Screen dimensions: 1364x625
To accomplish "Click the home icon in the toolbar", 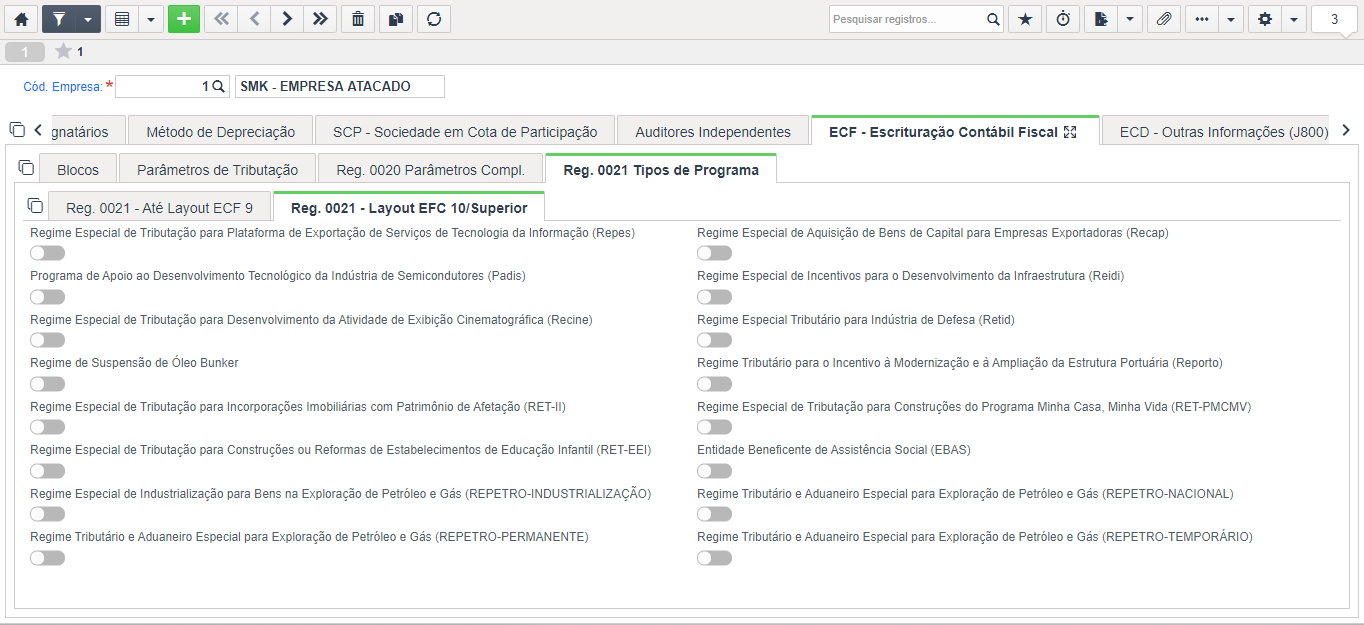I will pos(21,19).
